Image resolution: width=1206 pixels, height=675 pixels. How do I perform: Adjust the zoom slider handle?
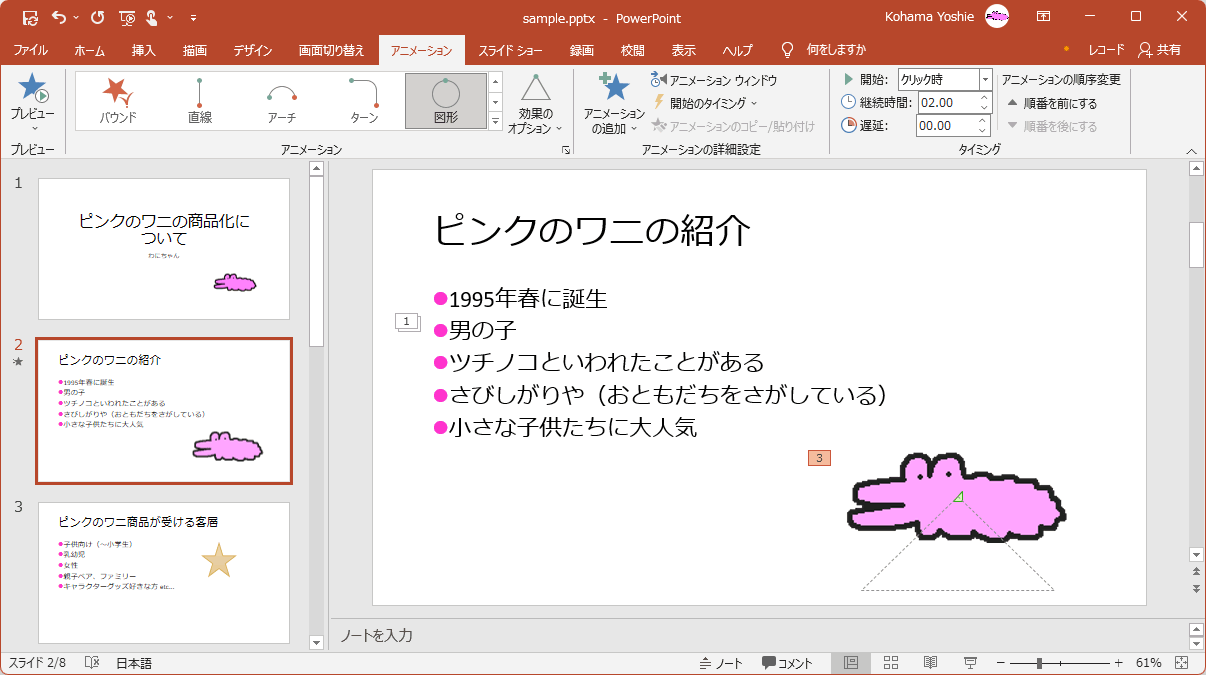pos(1040,663)
